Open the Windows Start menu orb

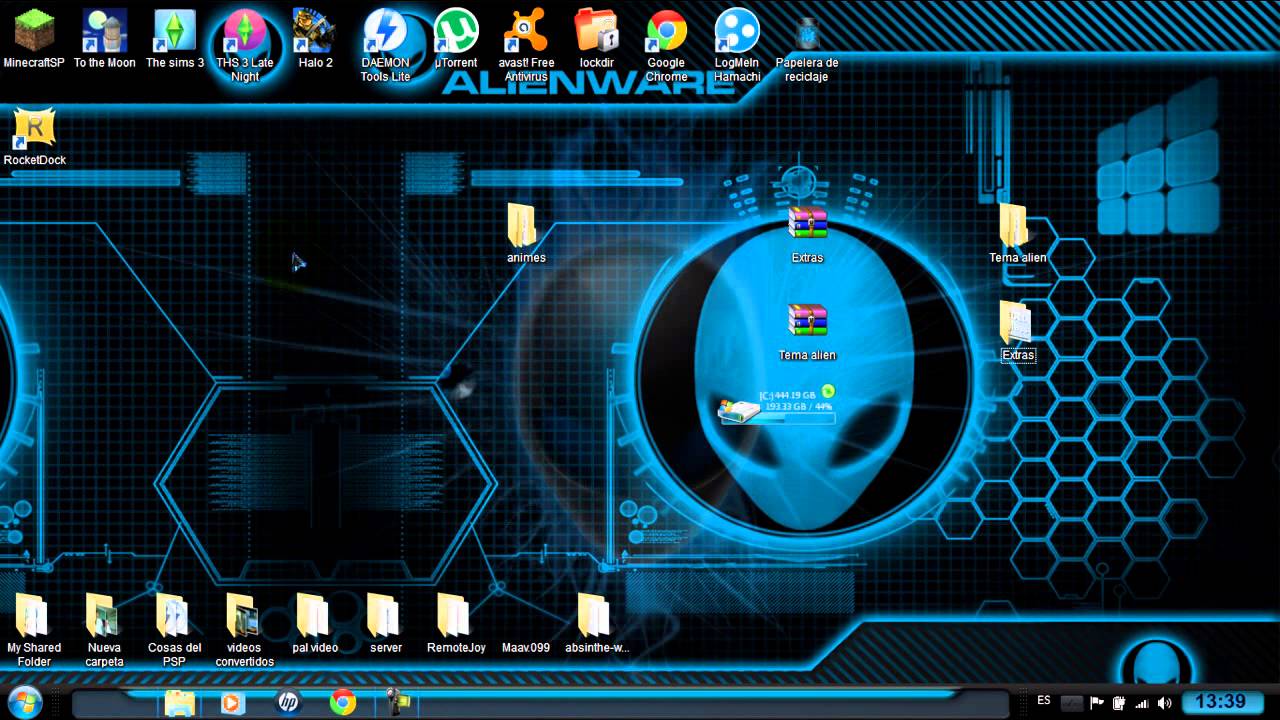pos(24,701)
